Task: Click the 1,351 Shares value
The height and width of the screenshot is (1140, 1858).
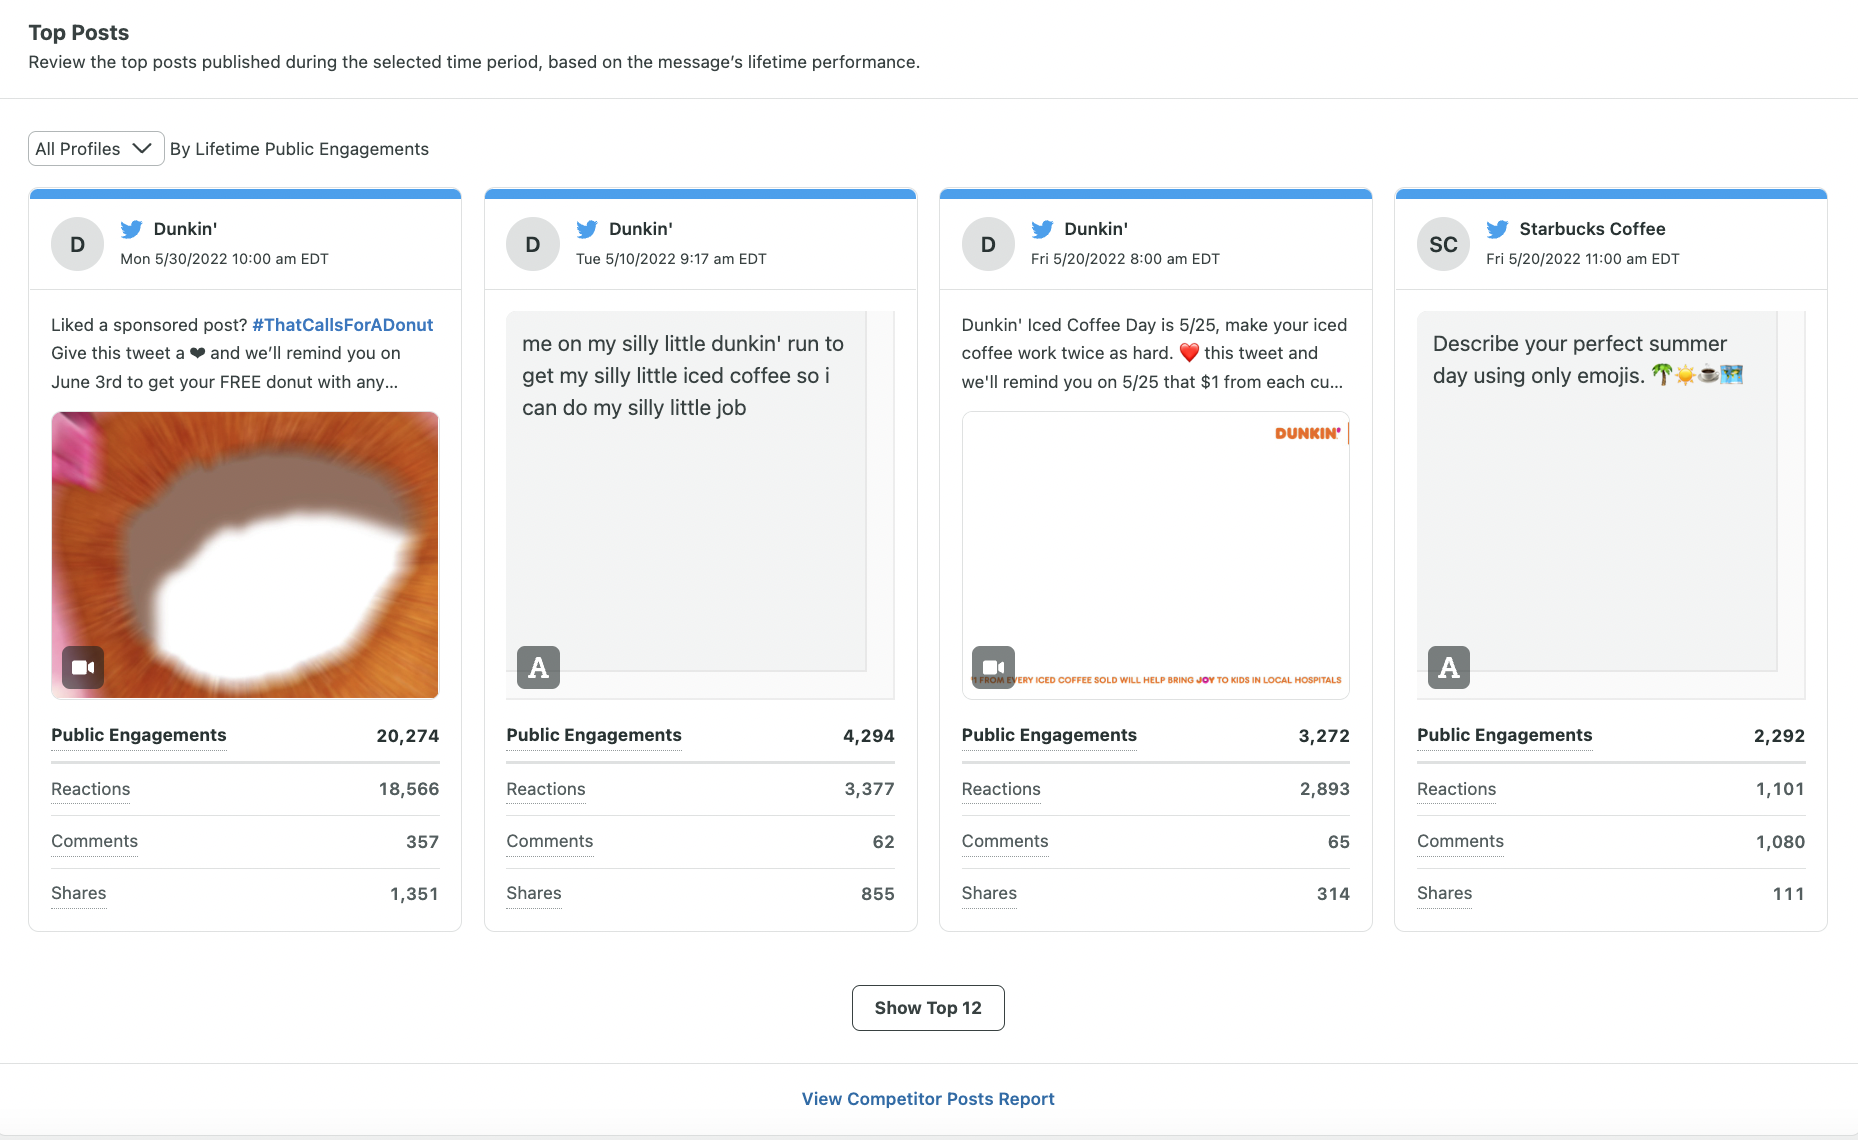Action: [414, 894]
